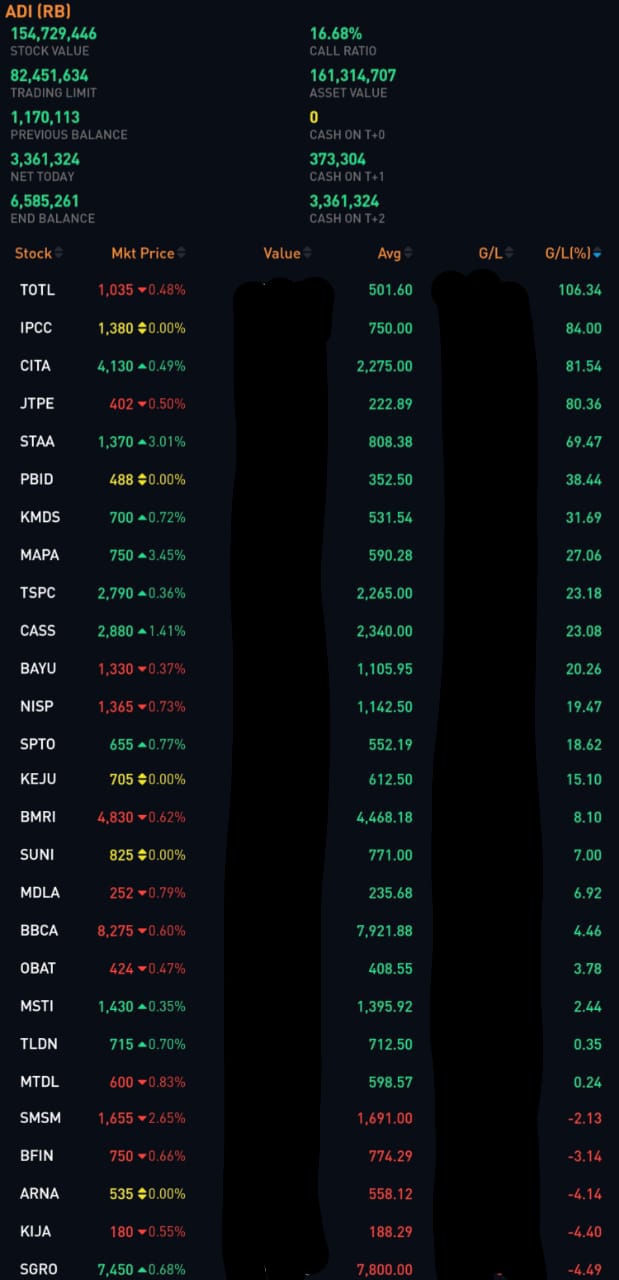
Task: Click the green up arrow in STAA row
Action: pyautogui.click(x=142, y=442)
